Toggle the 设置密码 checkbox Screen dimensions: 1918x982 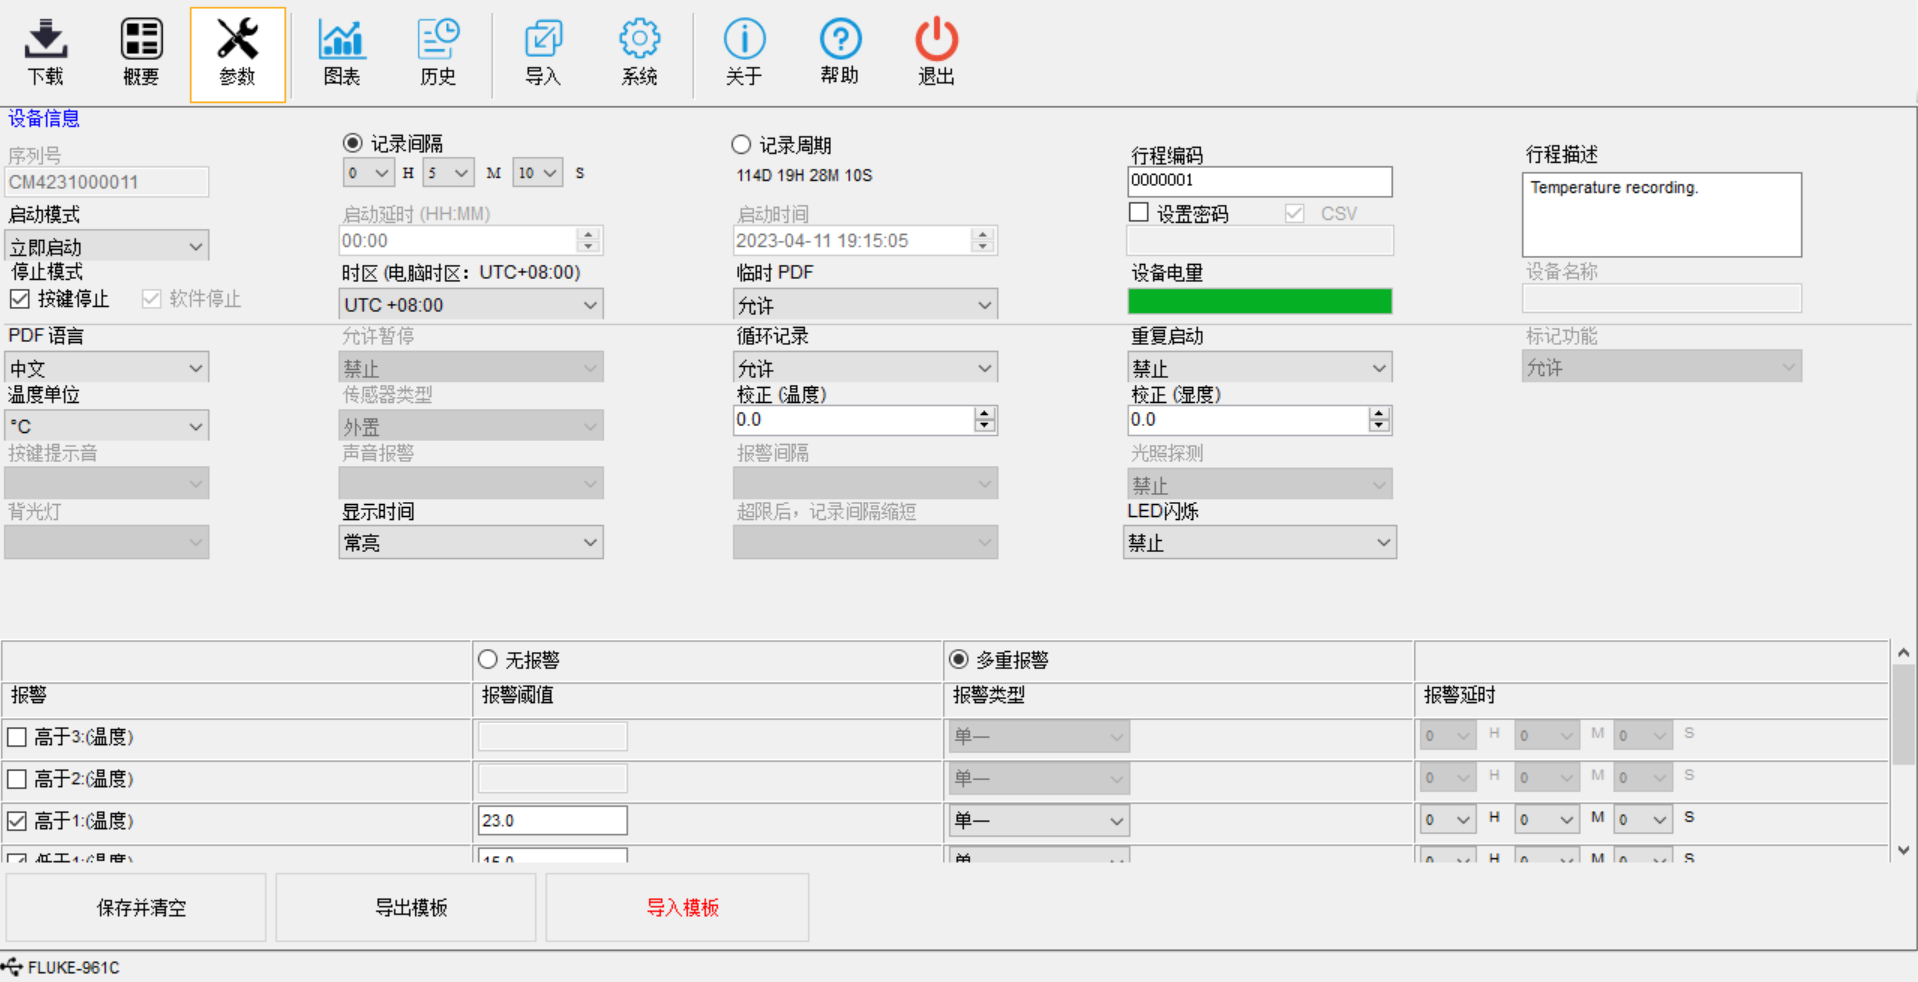pyautogui.click(x=1138, y=212)
